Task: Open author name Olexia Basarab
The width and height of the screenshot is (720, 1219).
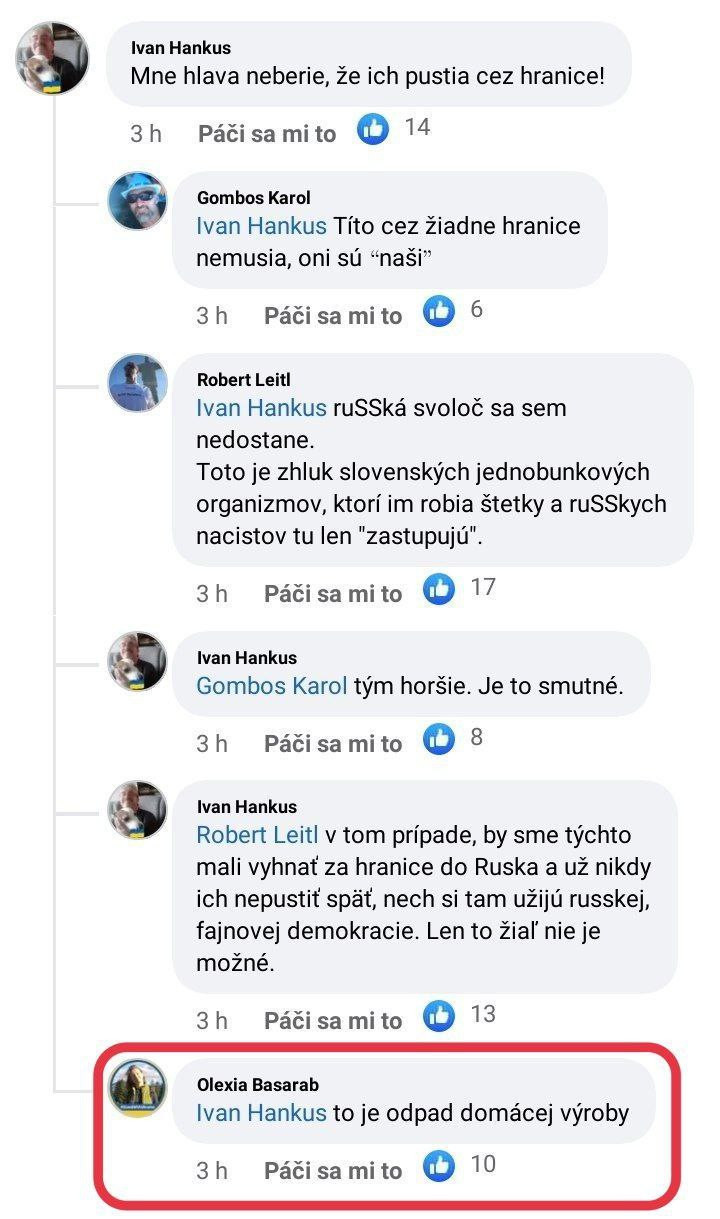Action: tap(258, 1084)
